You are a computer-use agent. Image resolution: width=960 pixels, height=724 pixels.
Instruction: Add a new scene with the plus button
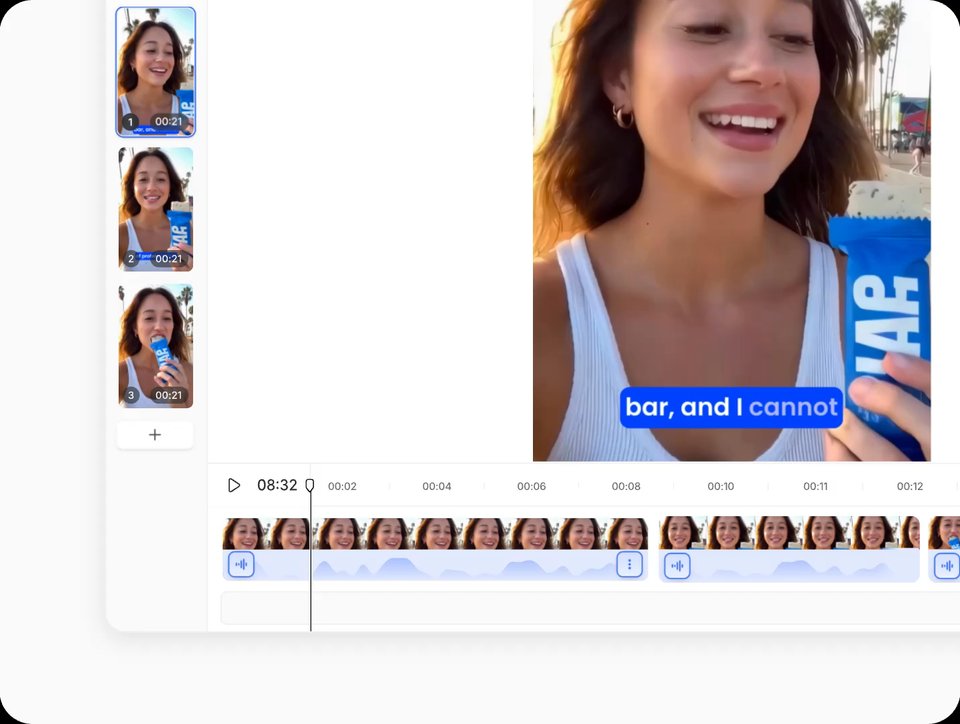pyautogui.click(x=155, y=435)
